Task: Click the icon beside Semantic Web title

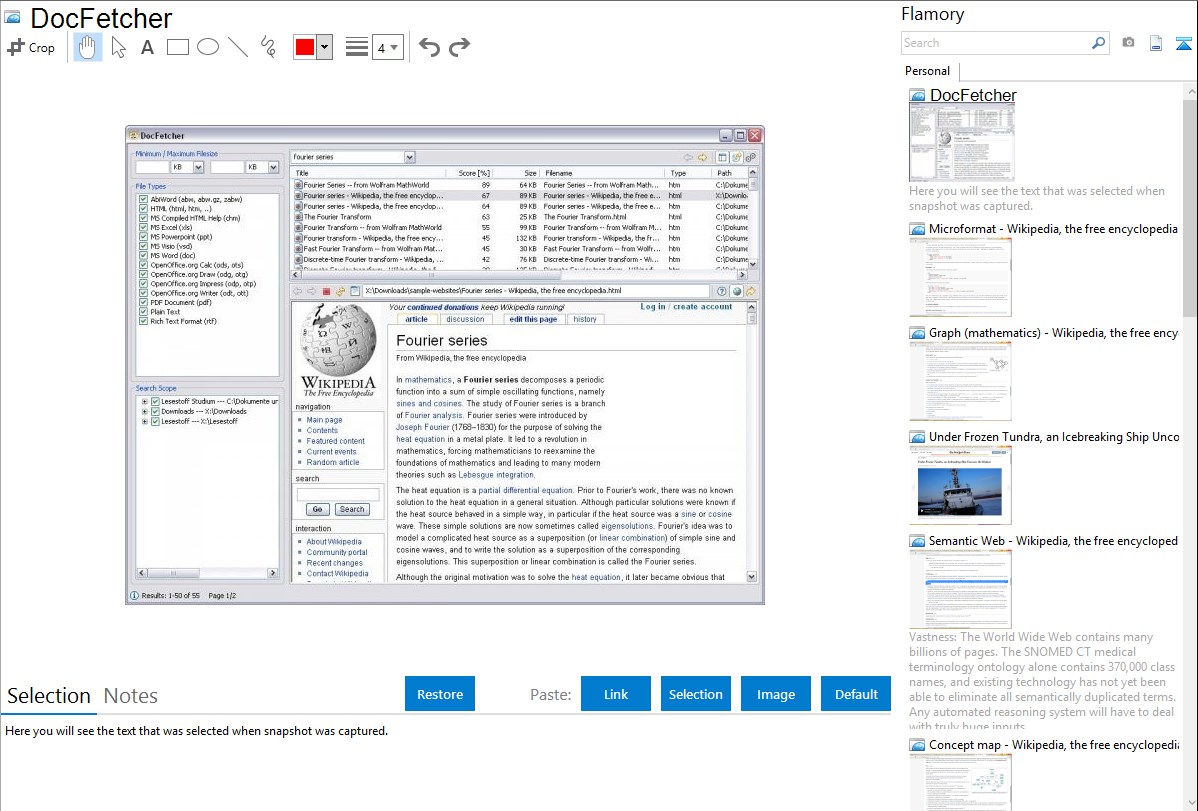Action: click(x=917, y=541)
